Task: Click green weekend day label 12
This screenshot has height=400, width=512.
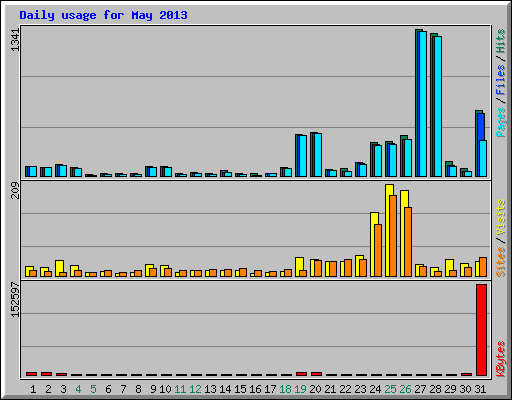Action: [x=195, y=389]
